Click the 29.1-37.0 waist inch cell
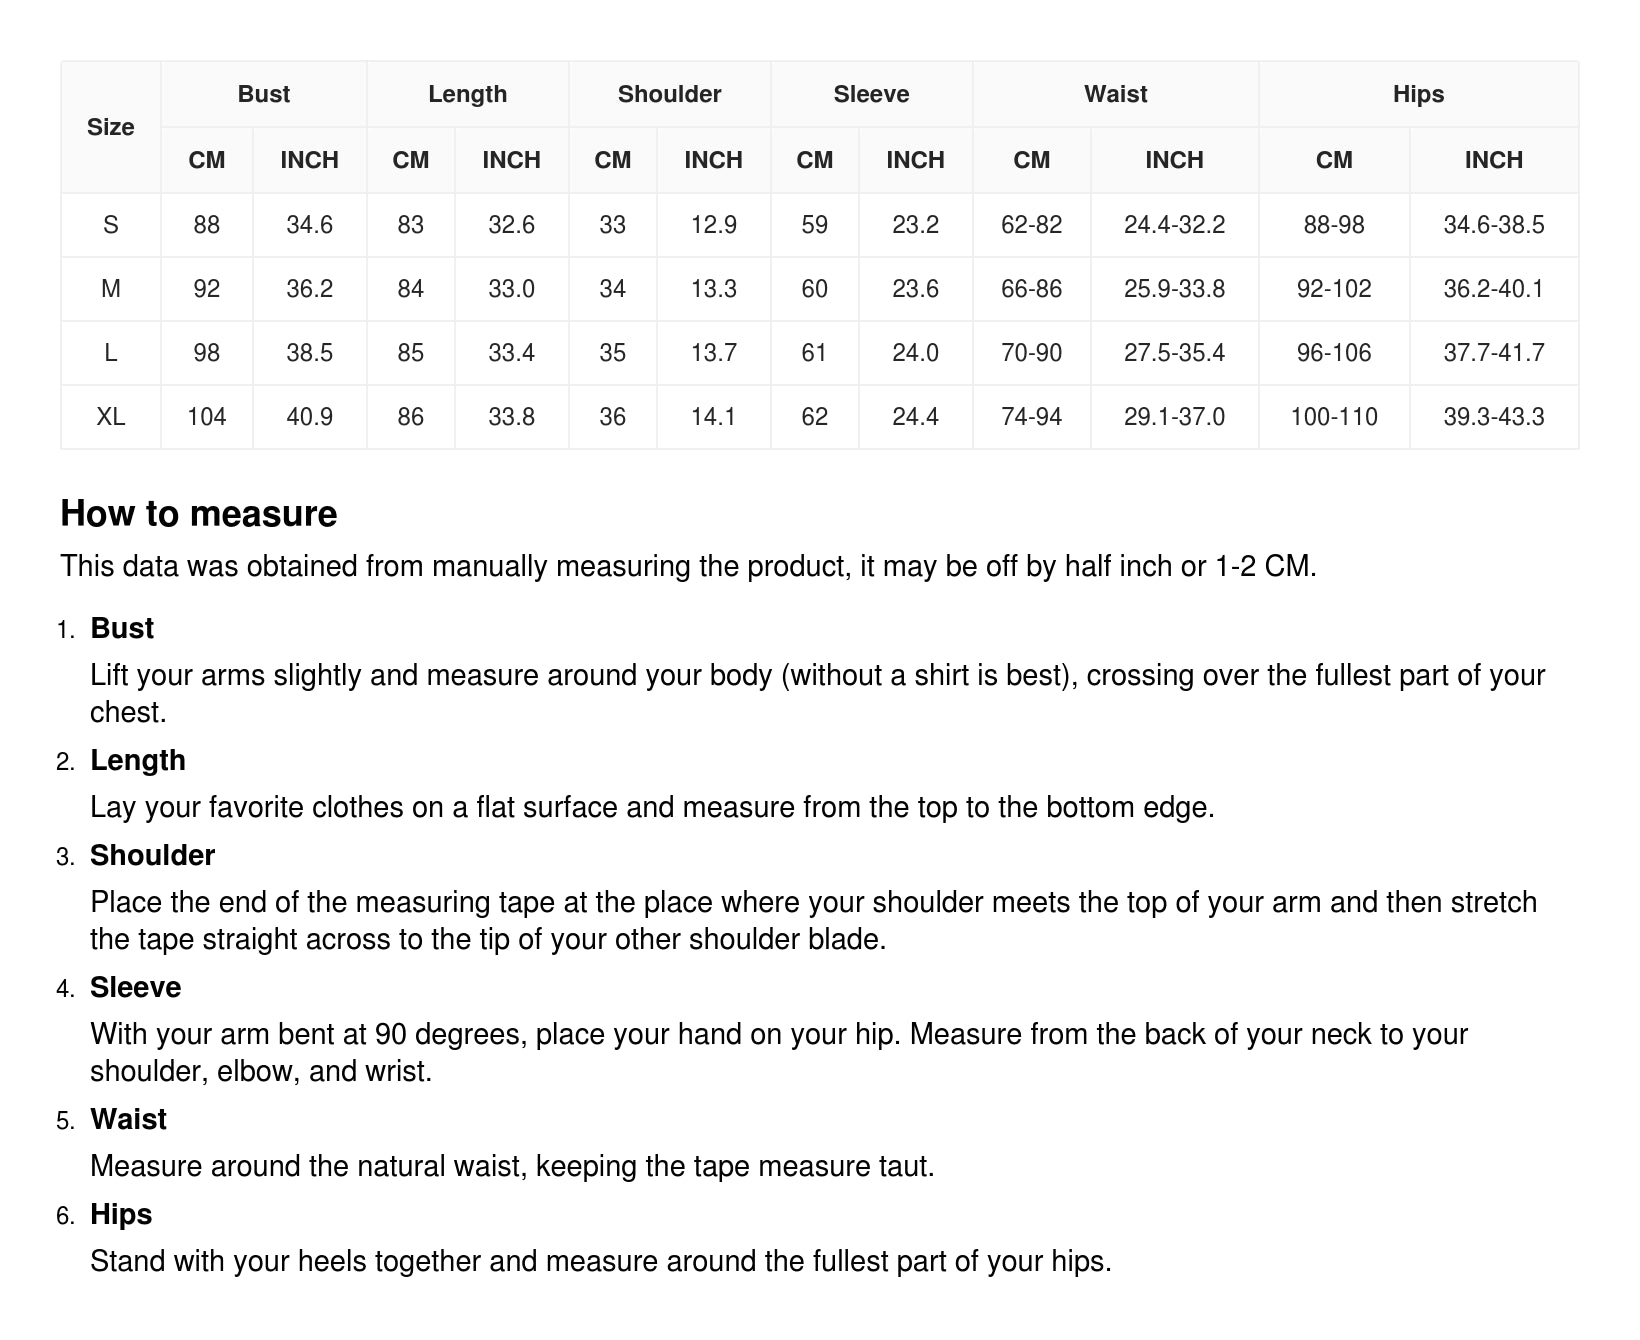1640x1340 pixels. coord(1174,417)
